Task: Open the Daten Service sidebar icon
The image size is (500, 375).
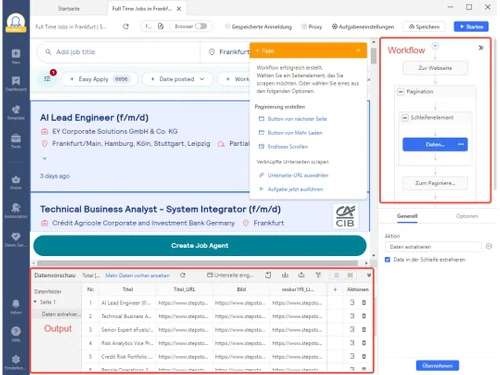Action: point(16,237)
